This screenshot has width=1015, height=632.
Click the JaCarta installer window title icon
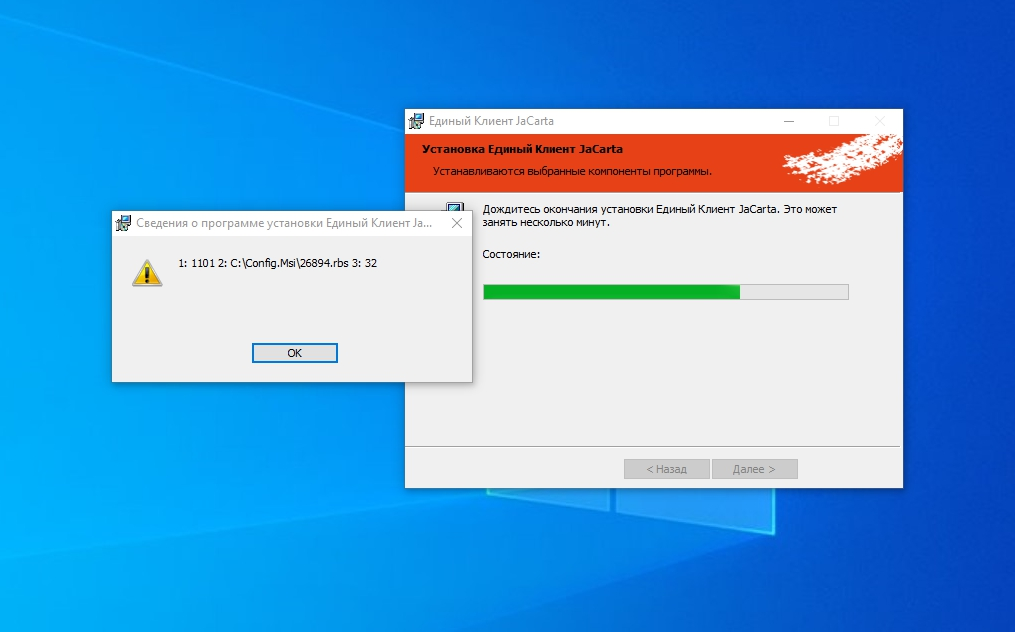tap(417, 121)
